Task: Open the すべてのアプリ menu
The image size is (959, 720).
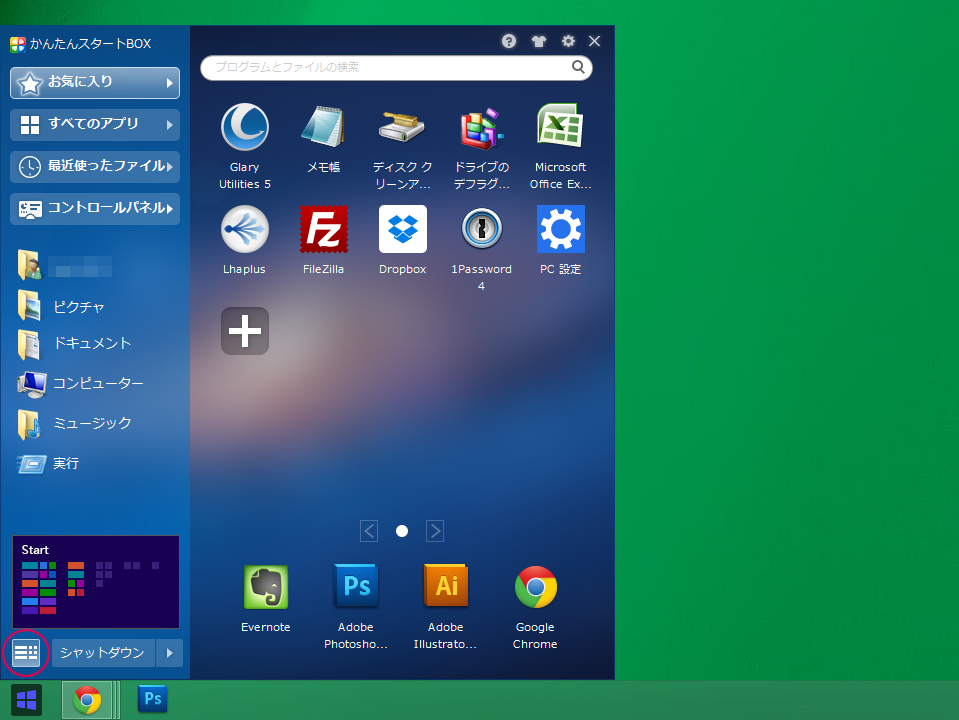Action: (x=95, y=125)
